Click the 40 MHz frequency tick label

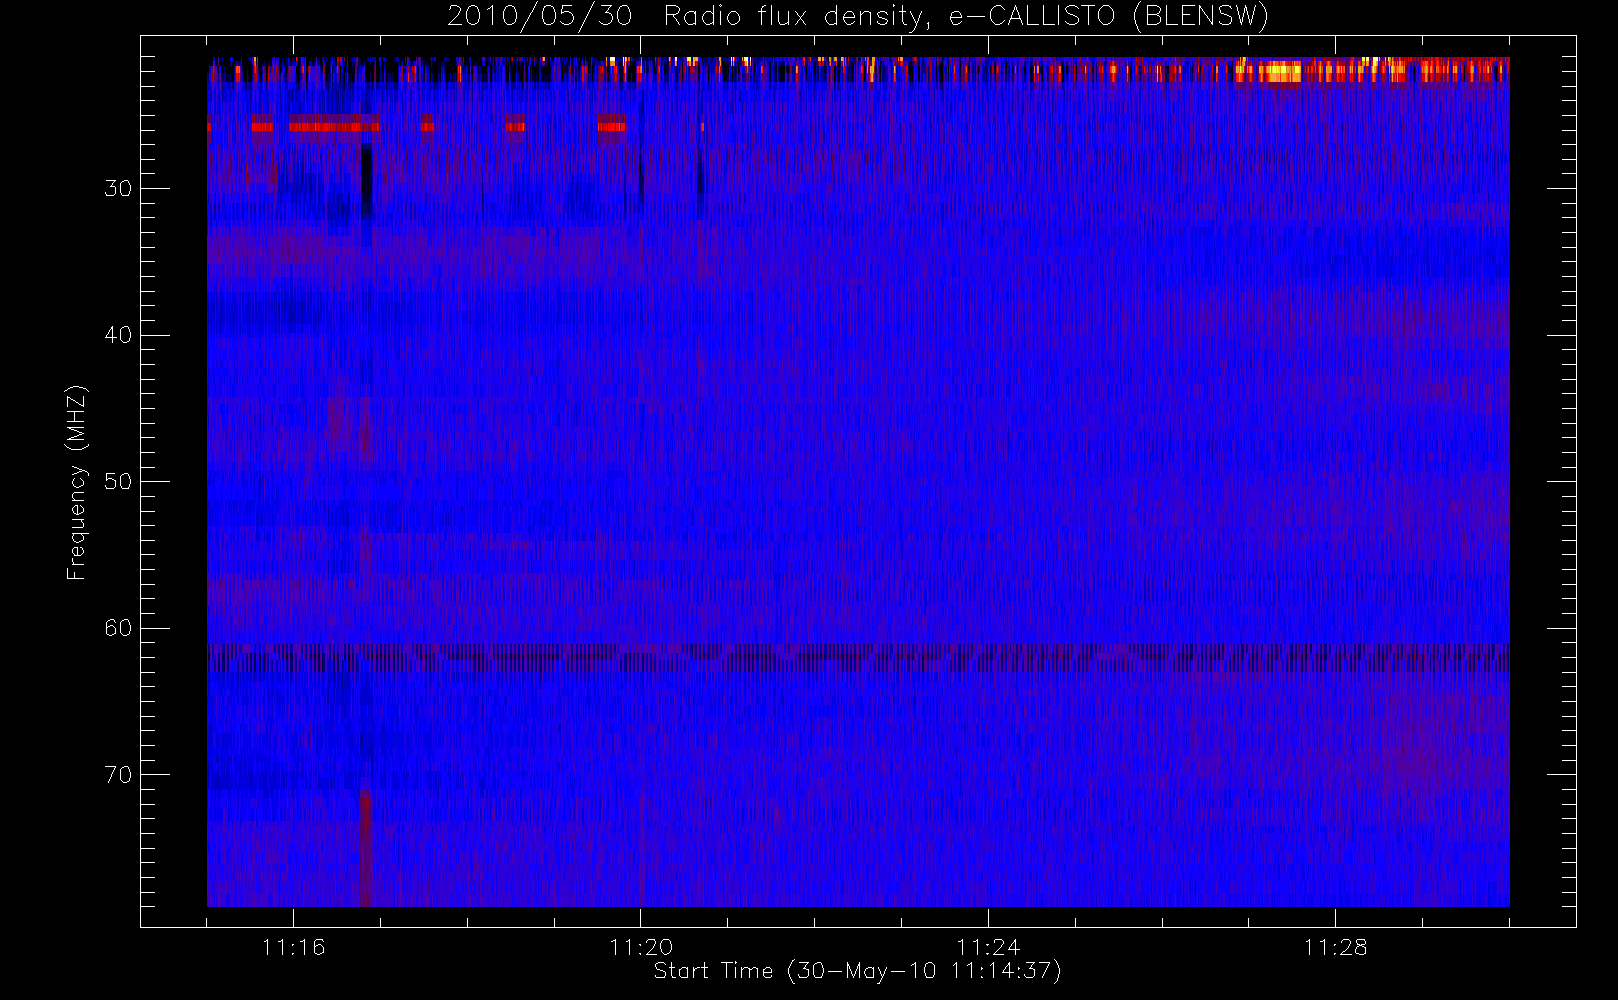(x=118, y=335)
